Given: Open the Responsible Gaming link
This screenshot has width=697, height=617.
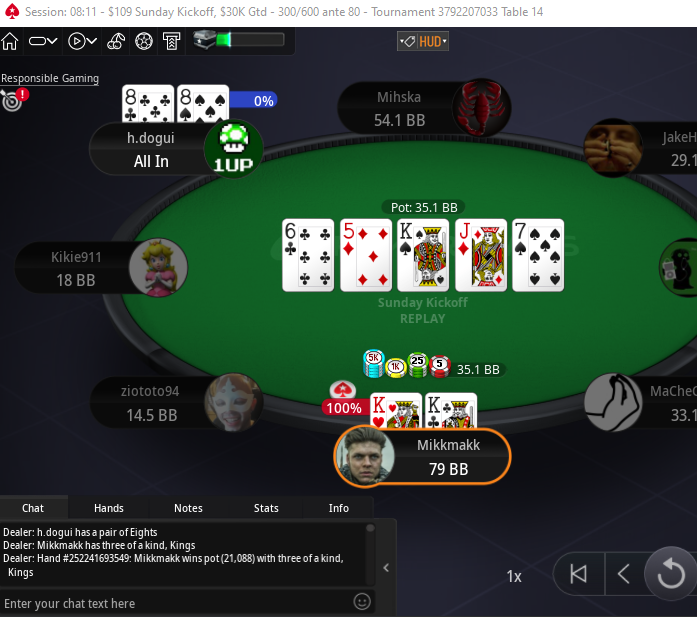Looking at the screenshot, I should (x=50, y=78).
